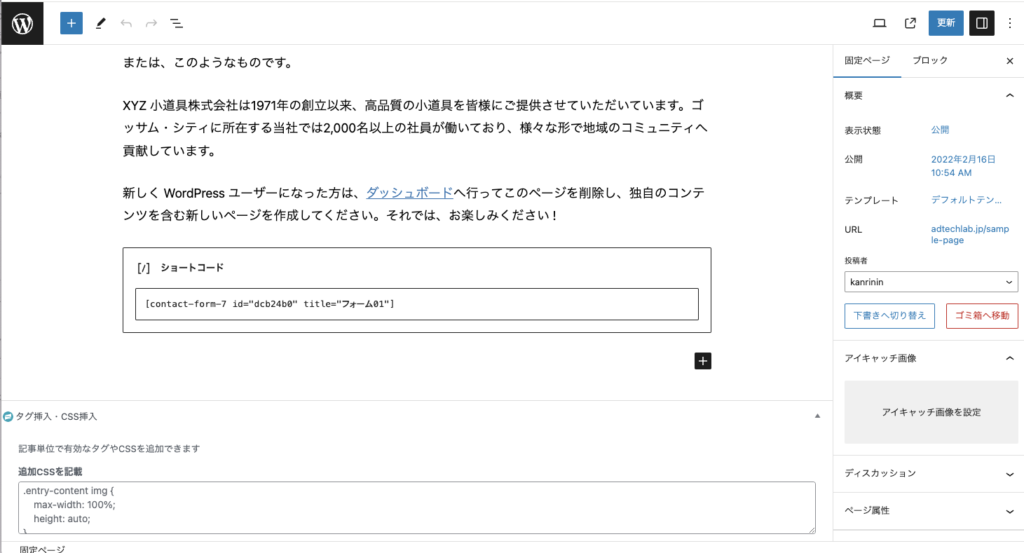The height and width of the screenshot is (553, 1024).
Task: Click the undo arrow icon
Action: click(x=126, y=22)
